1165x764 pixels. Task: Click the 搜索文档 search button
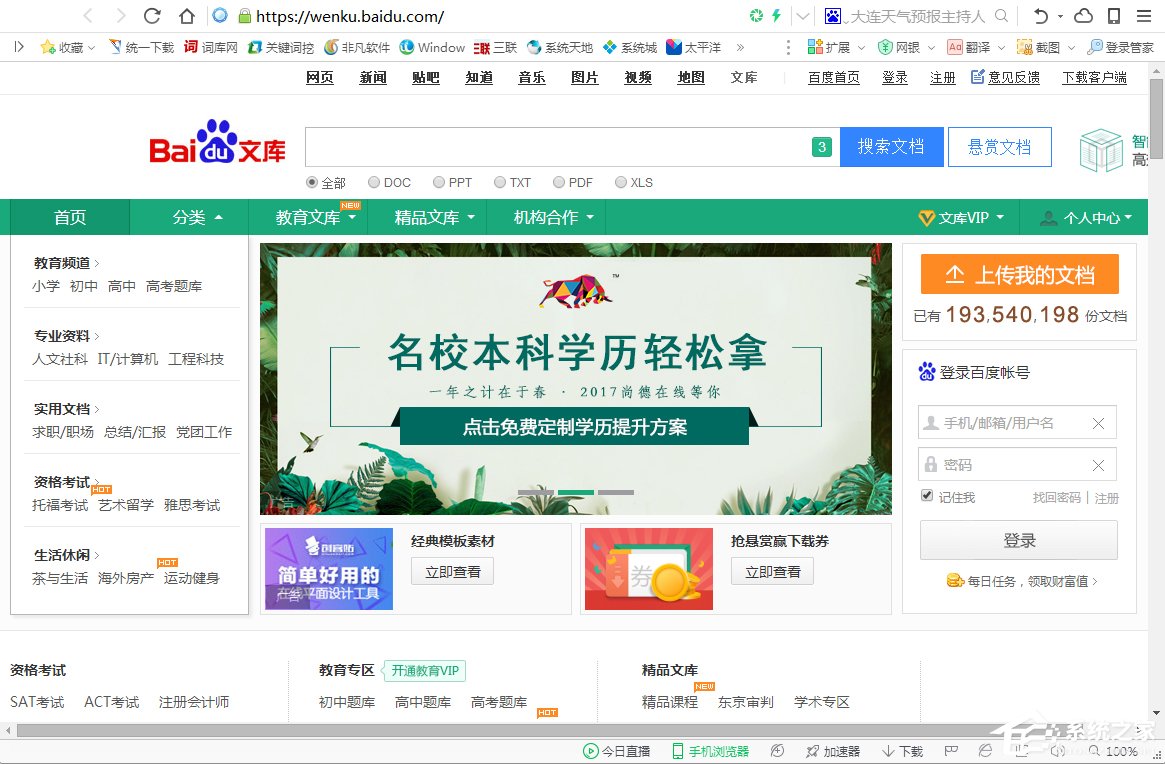890,147
